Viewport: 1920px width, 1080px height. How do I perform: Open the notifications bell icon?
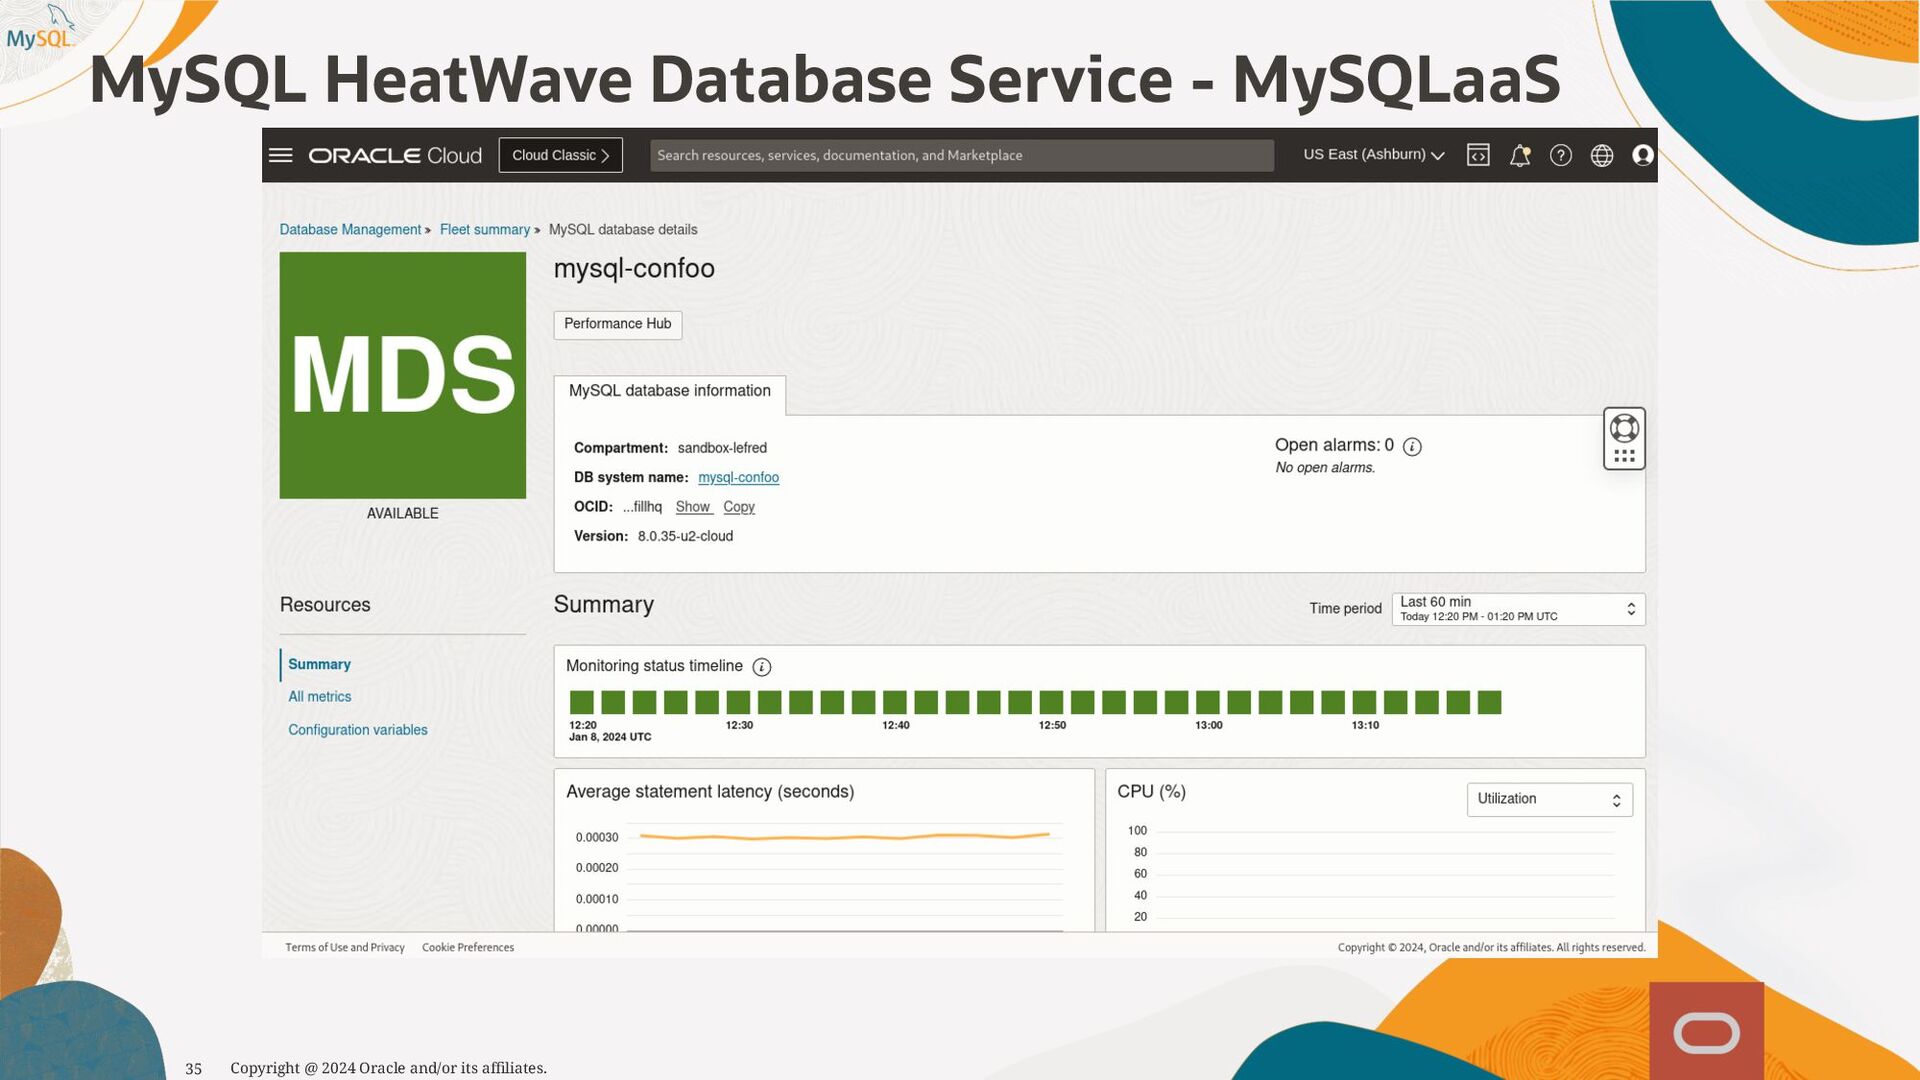click(1520, 155)
